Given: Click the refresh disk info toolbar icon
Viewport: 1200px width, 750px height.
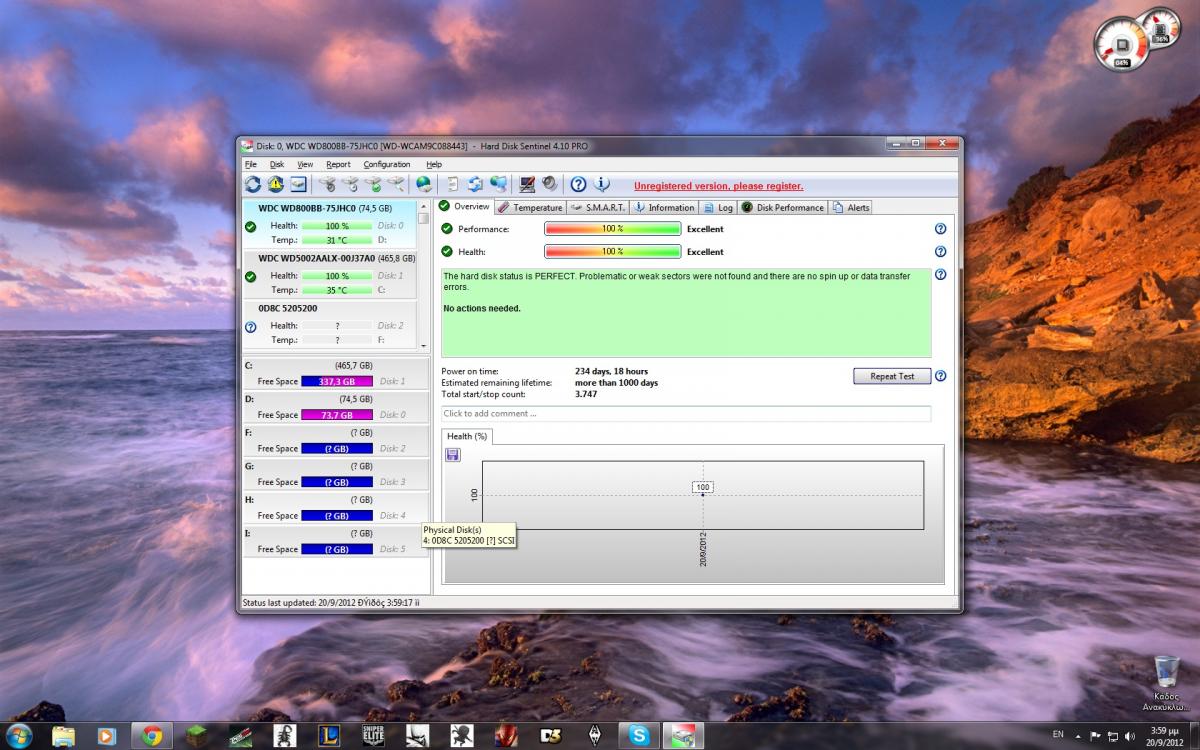Looking at the screenshot, I should (253, 184).
